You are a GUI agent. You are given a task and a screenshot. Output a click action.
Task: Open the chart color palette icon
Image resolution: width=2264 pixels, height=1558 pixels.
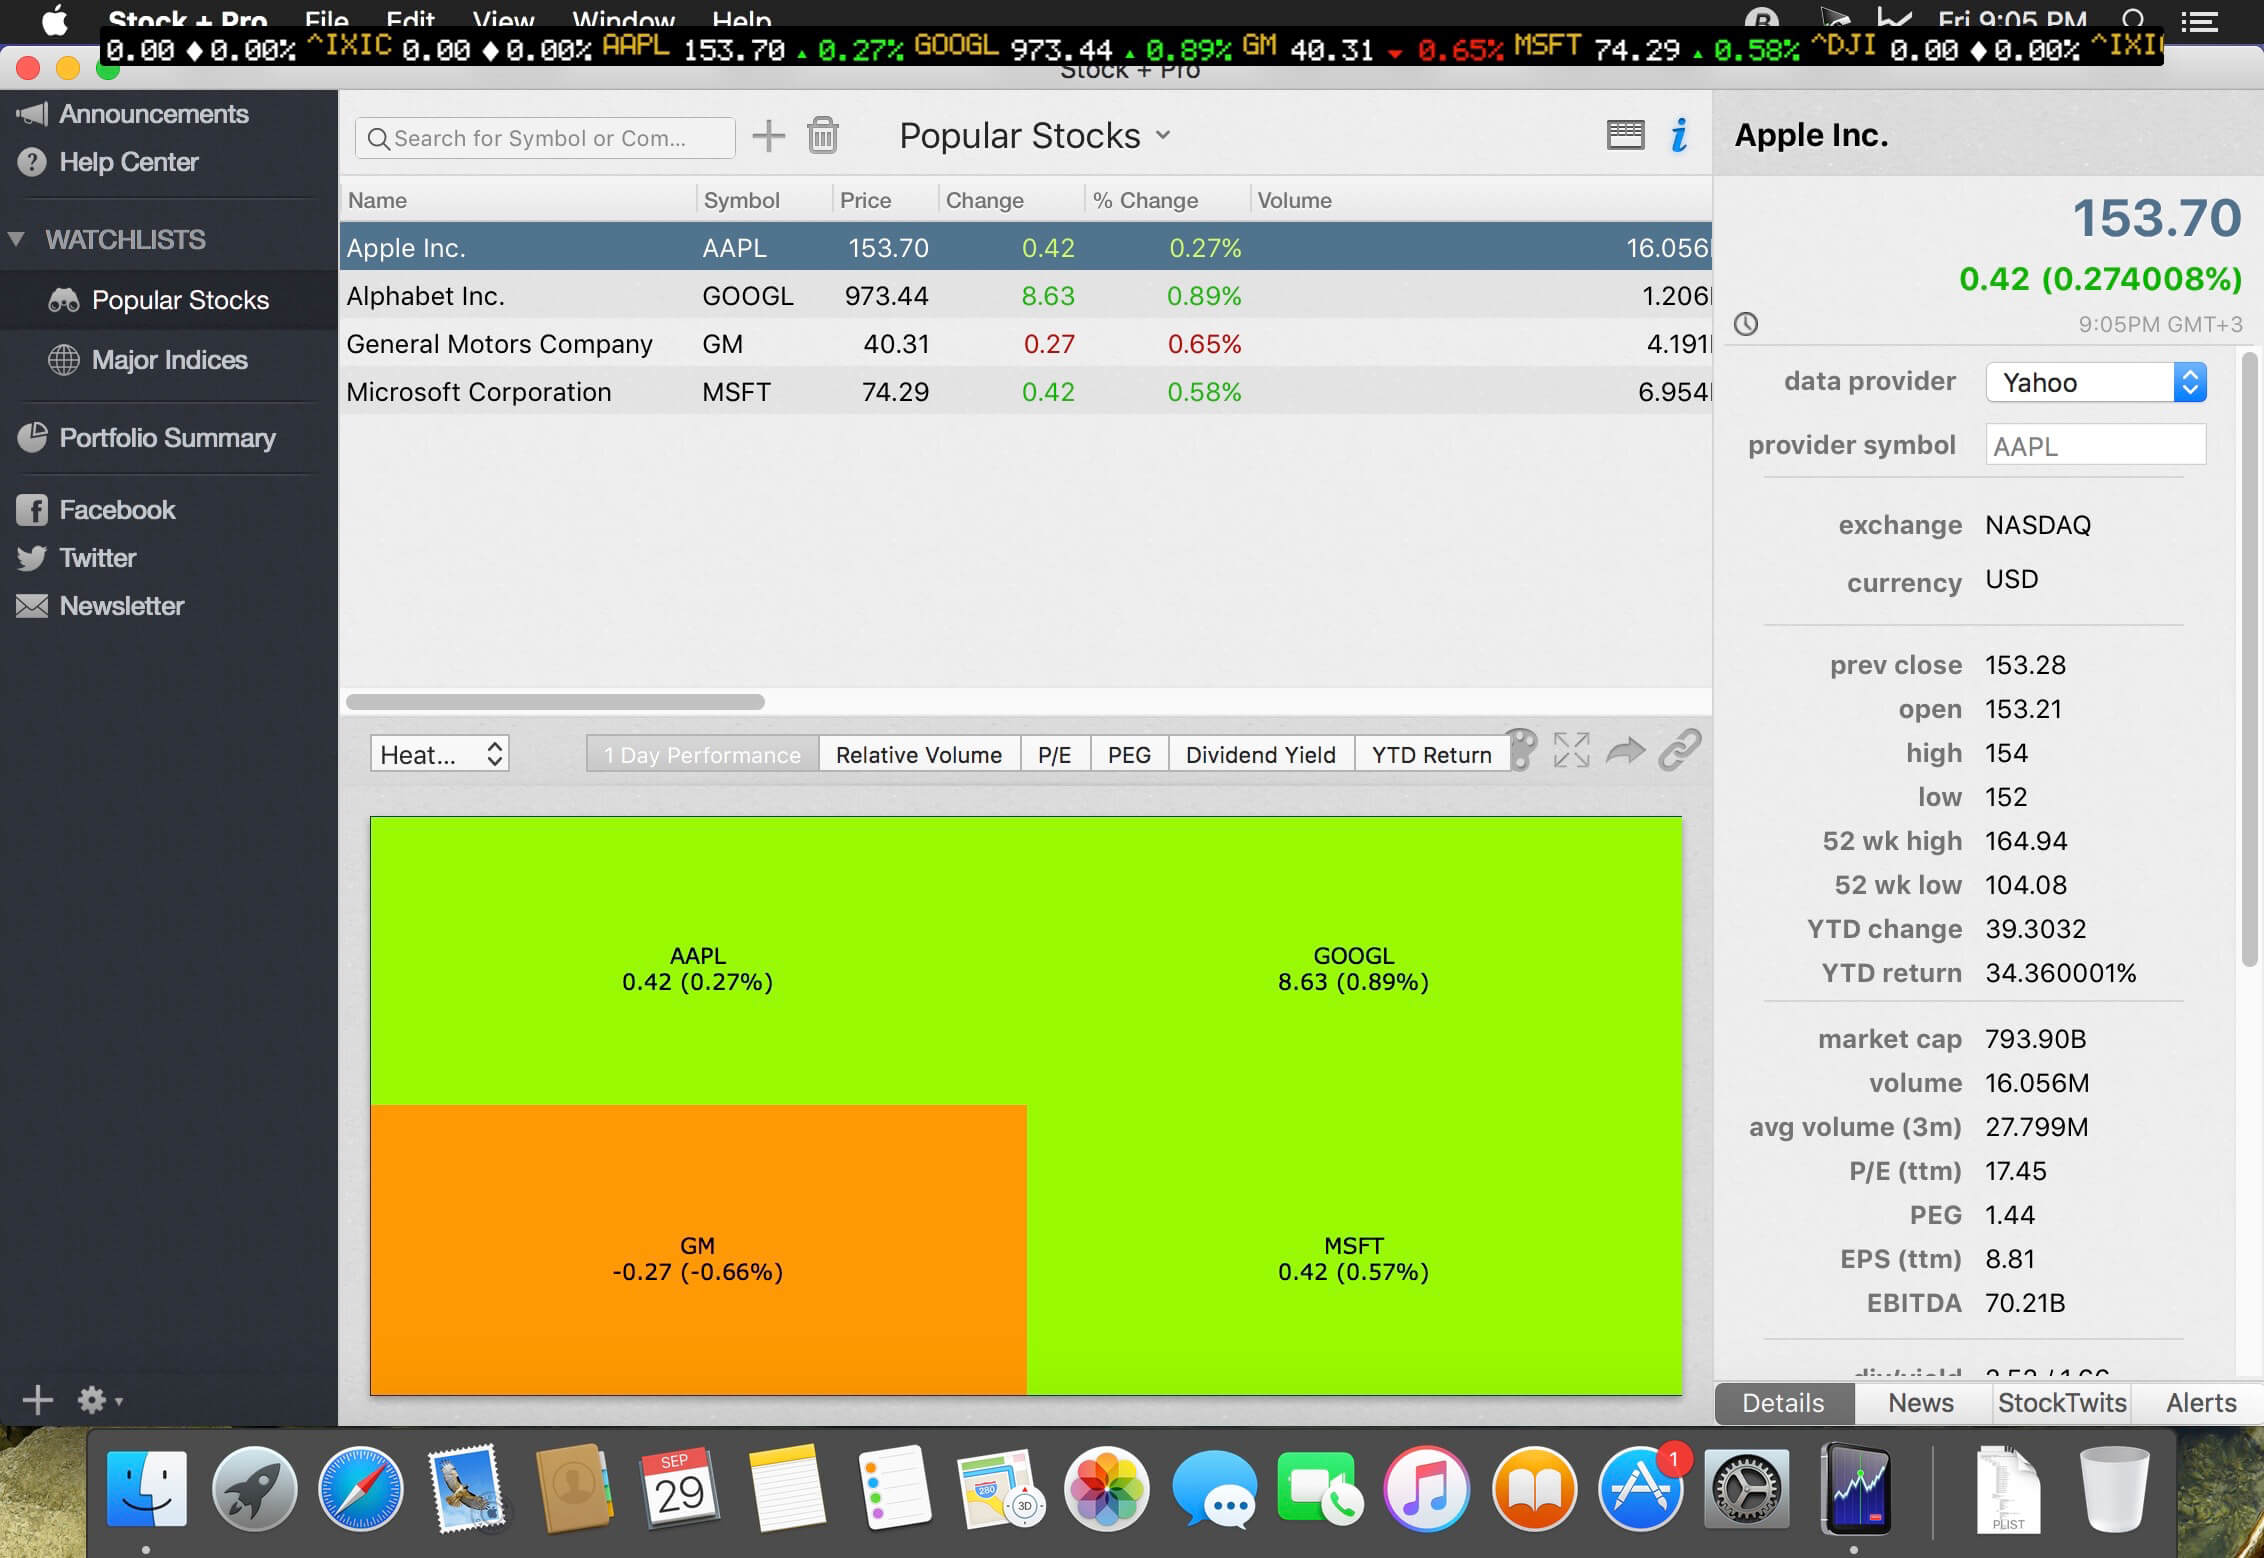(1521, 749)
